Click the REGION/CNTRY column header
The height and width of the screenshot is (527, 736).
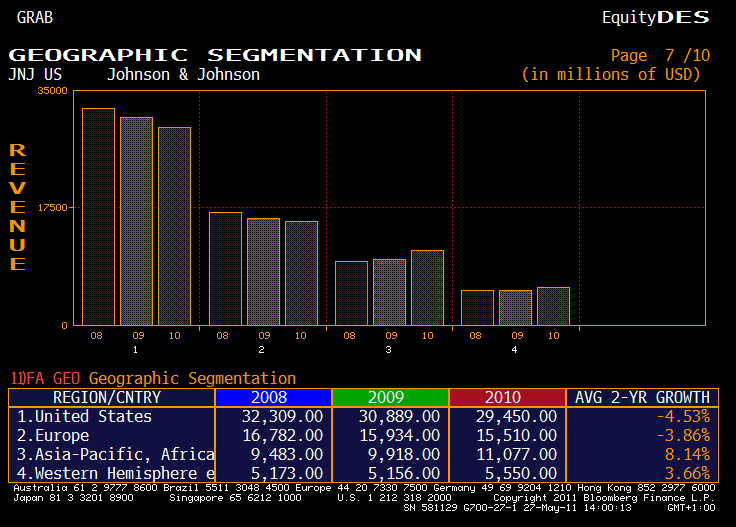pyautogui.click(x=112, y=397)
